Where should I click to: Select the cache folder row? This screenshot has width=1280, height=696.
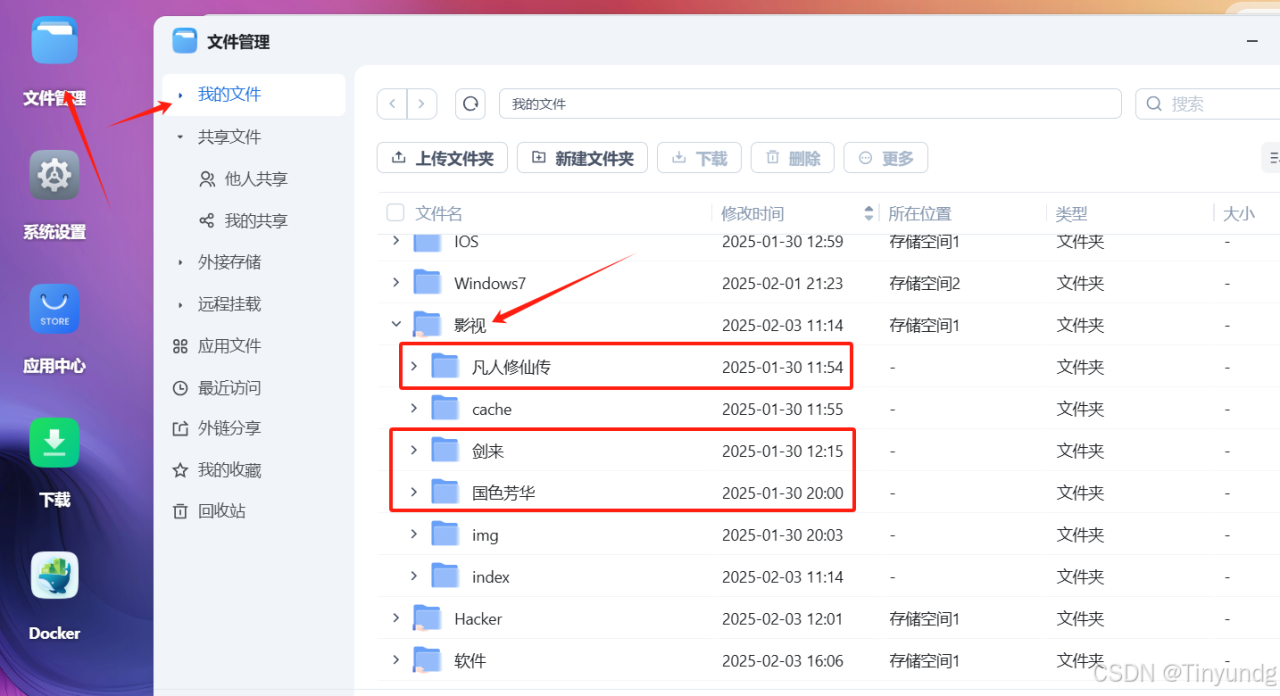pyautogui.click(x=492, y=408)
